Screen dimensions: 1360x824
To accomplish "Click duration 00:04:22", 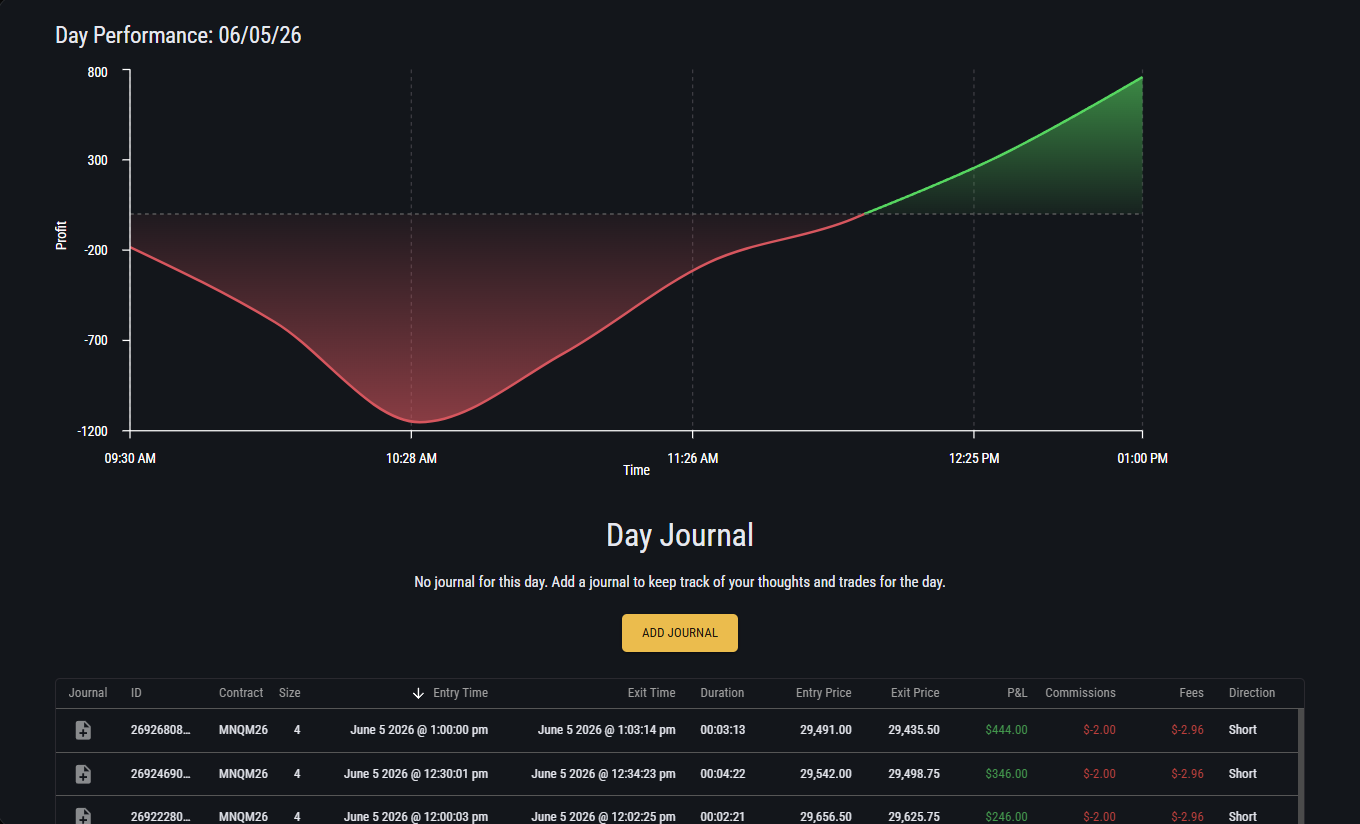I will pos(722,774).
